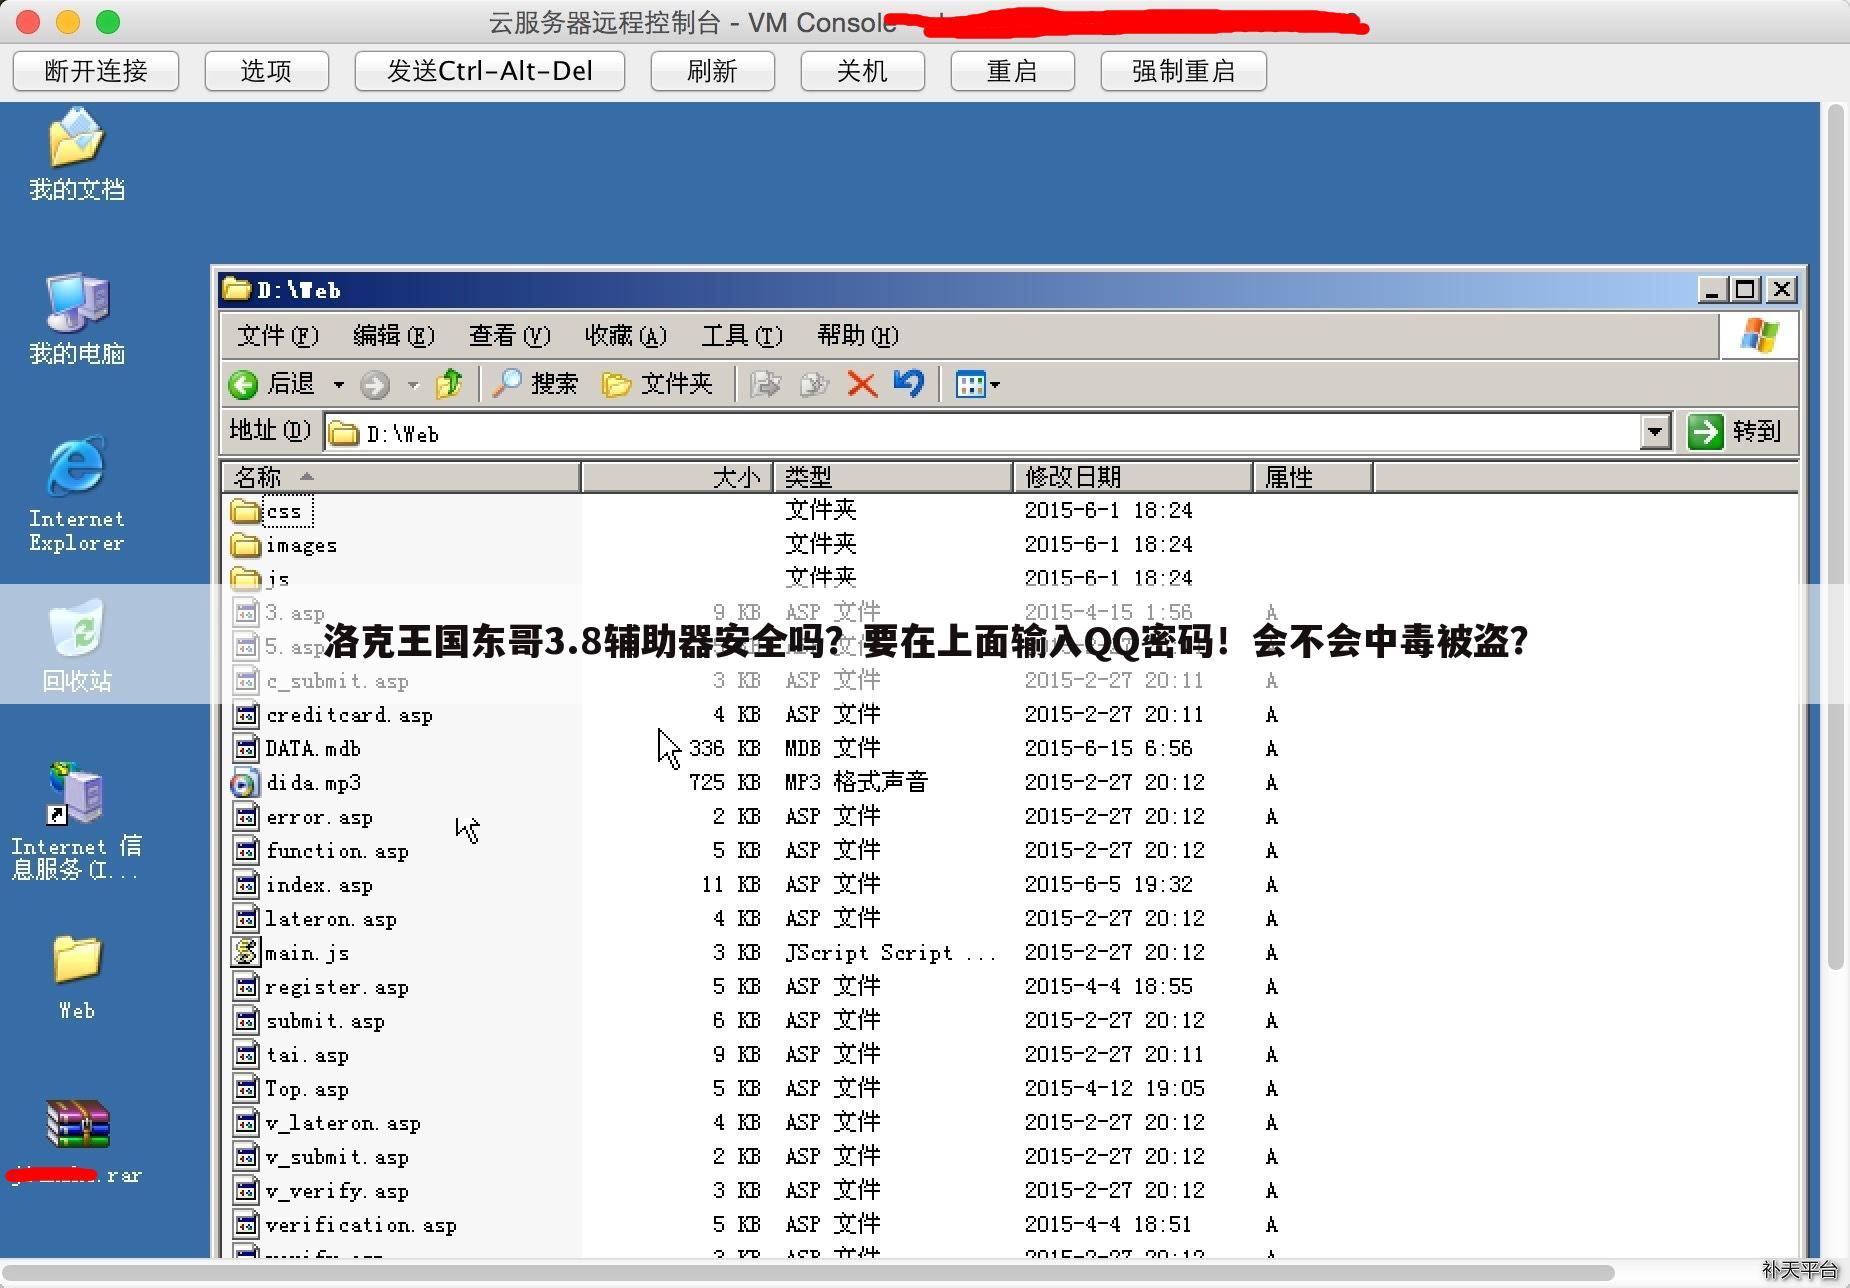Open the 编辑(E) menu
The width and height of the screenshot is (1850, 1288).
(393, 335)
